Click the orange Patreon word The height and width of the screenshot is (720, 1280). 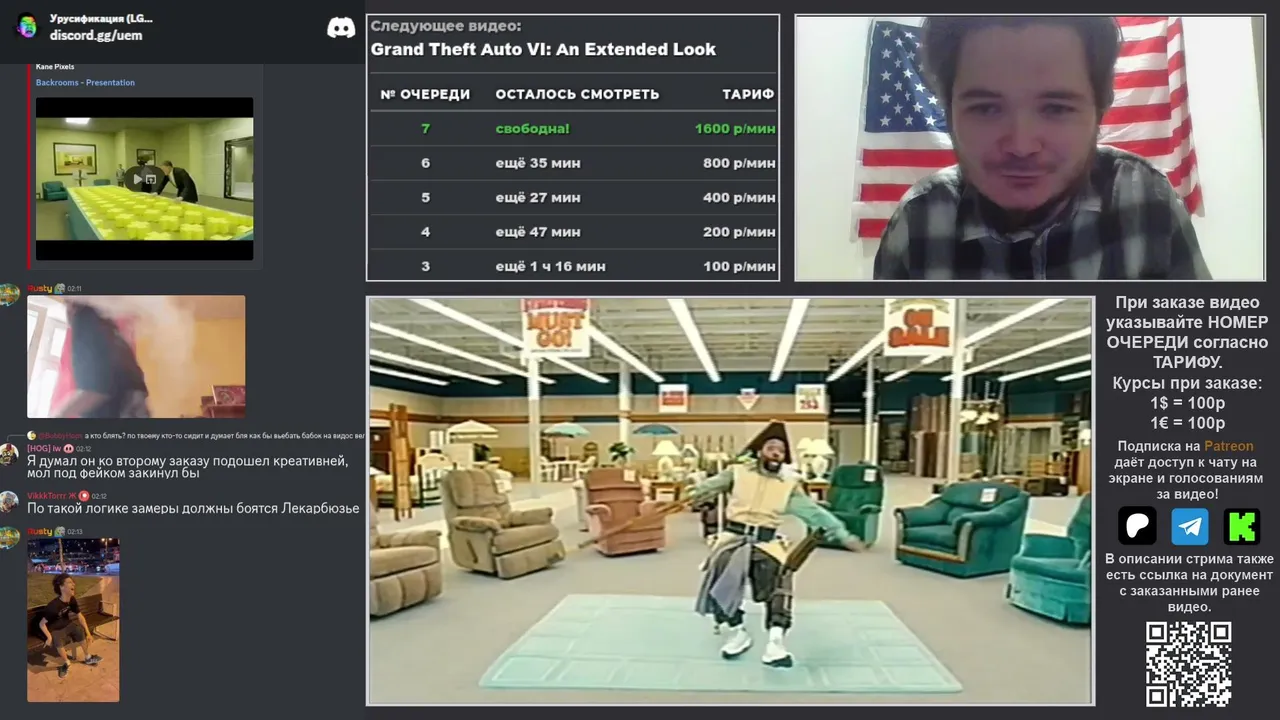(1228, 446)
